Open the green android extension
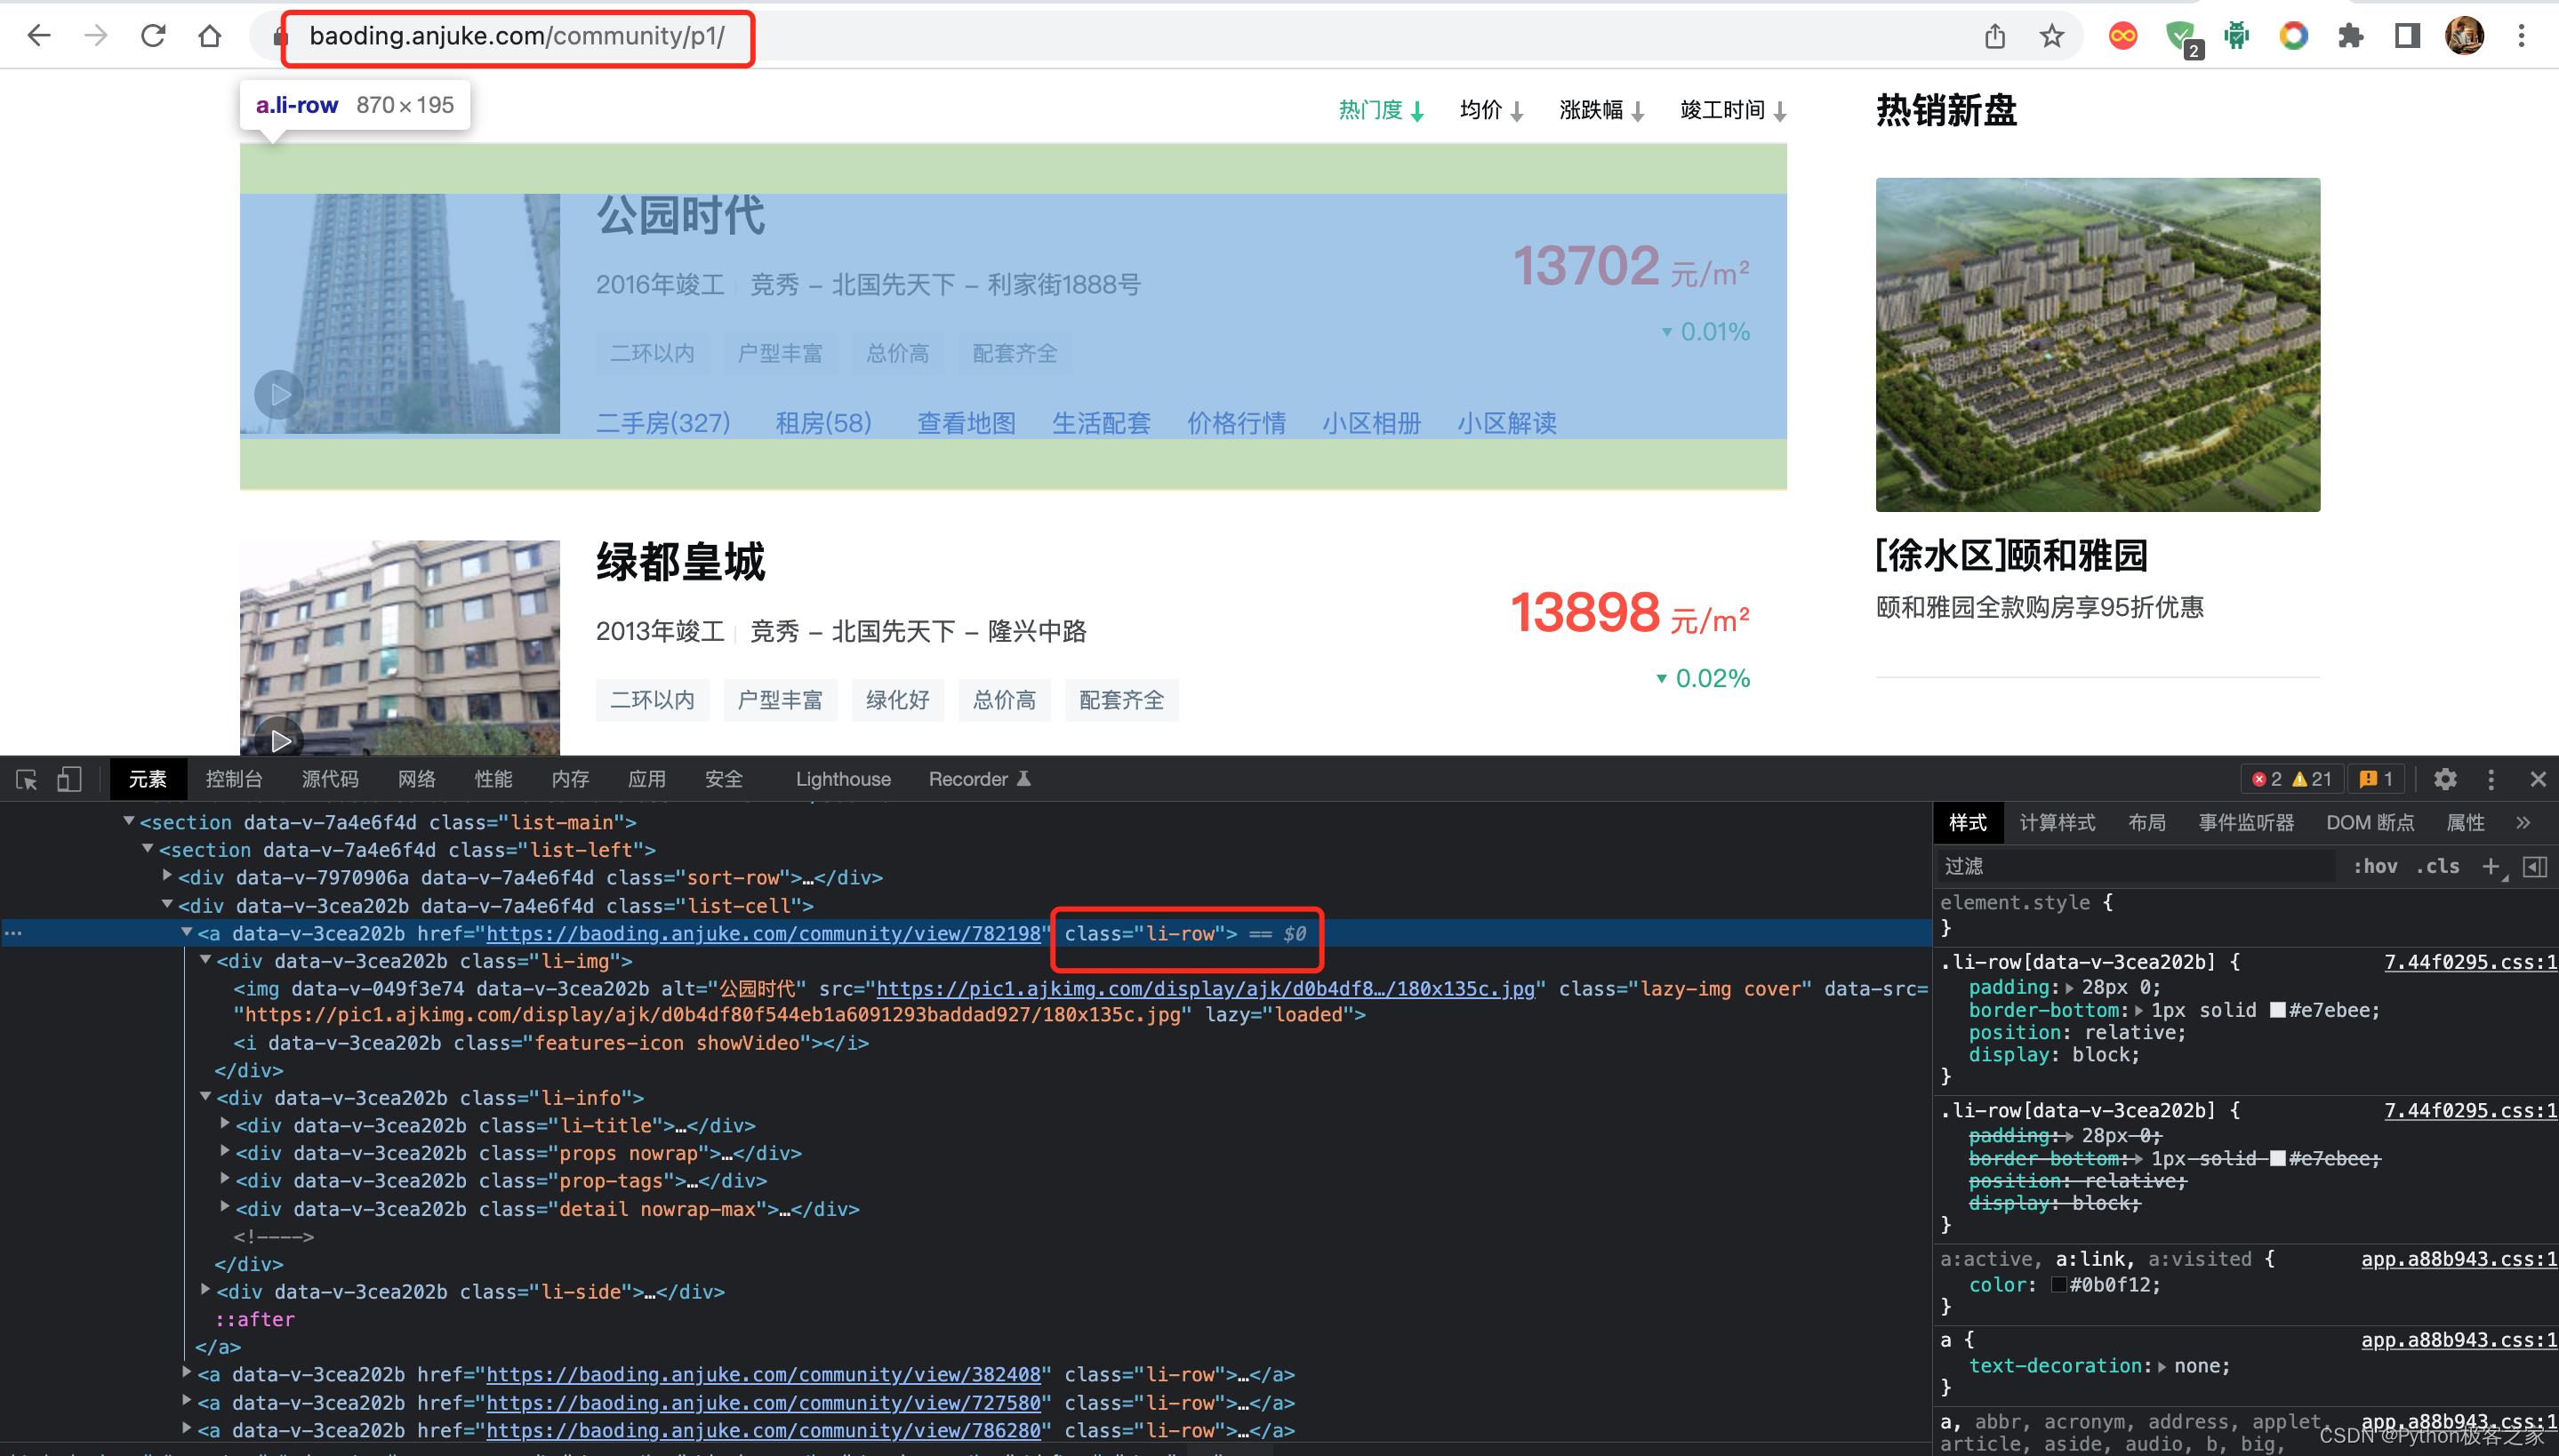This screenshot has width=2559, height=1456. point(2237,37)
